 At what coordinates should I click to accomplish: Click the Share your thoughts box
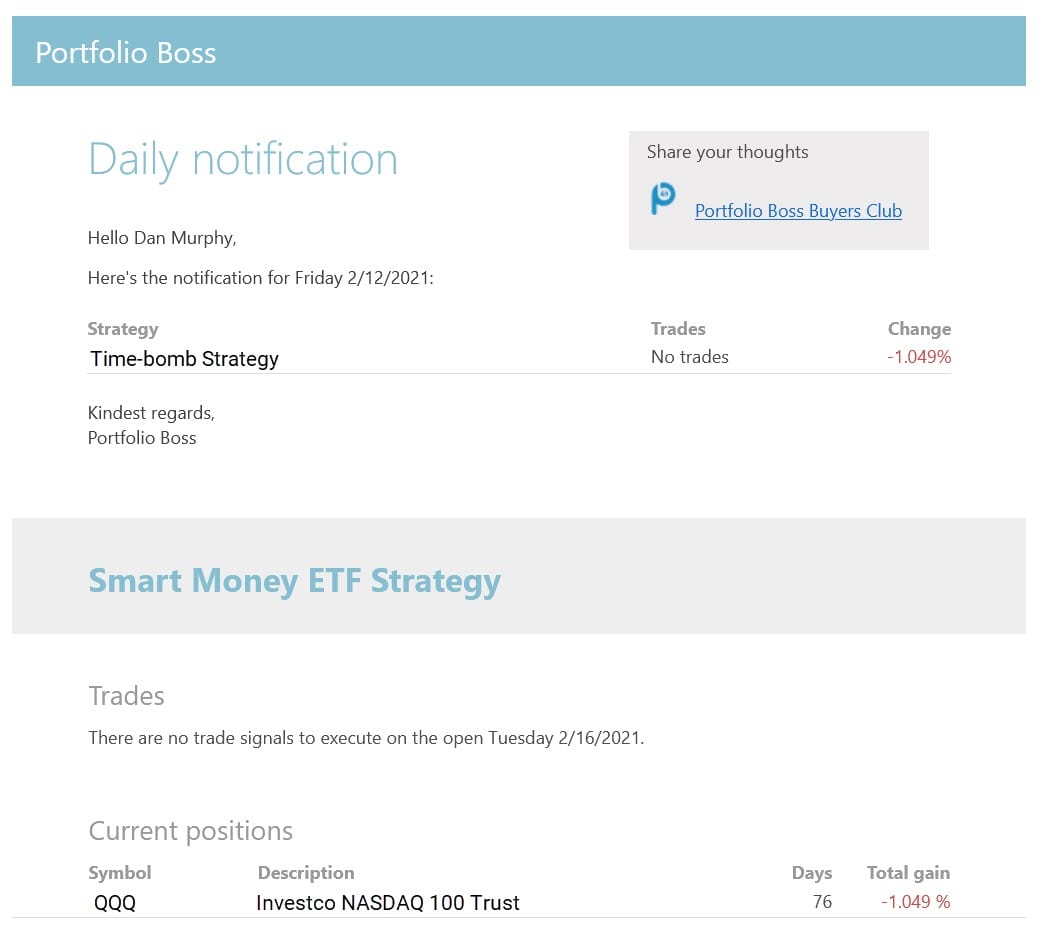tap(727, 152)
